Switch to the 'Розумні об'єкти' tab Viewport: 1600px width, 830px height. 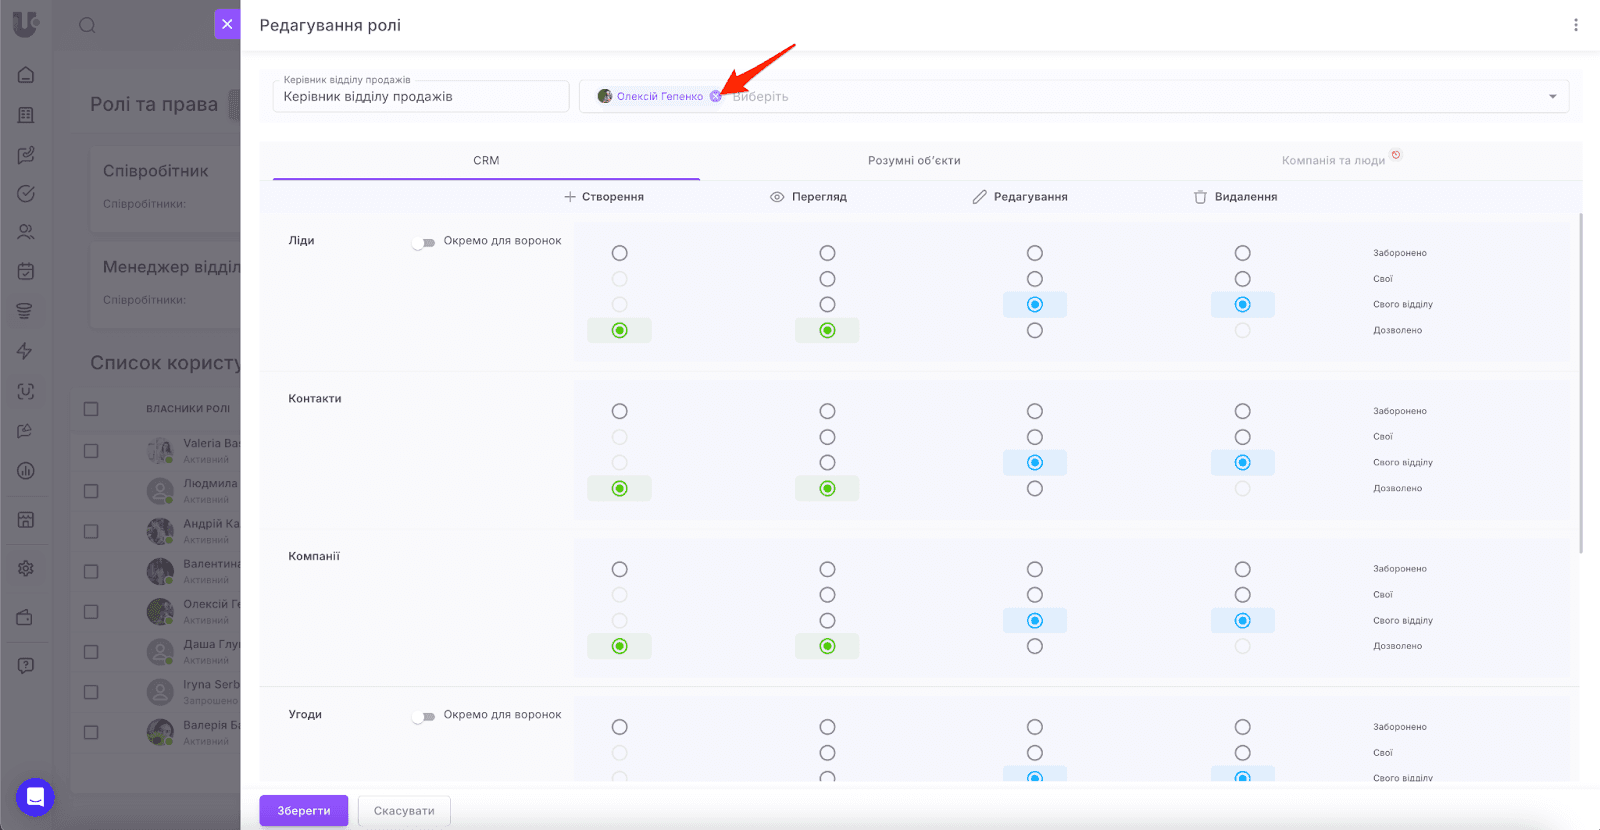click(914, 161)
